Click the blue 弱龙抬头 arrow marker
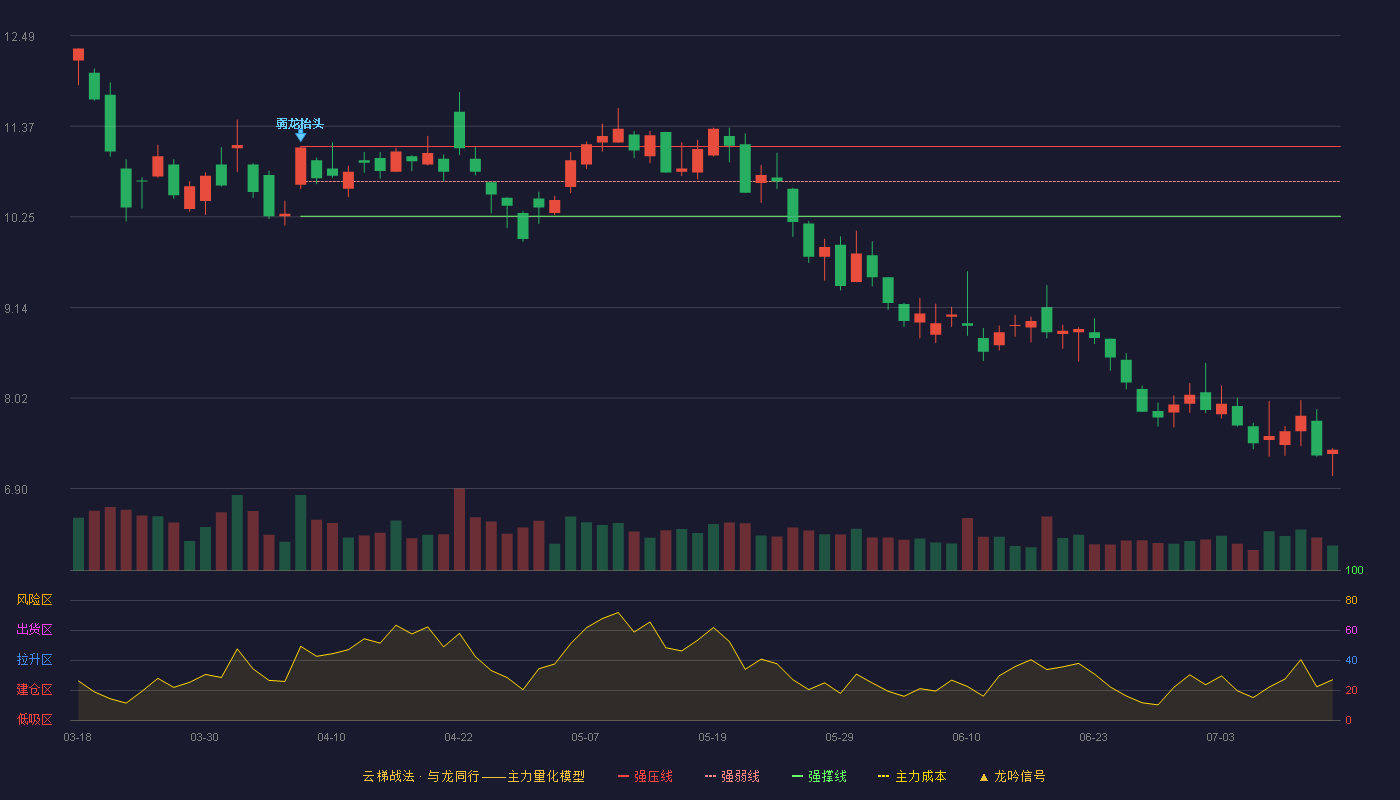1400x800 pixels. click(x=301, y=136)
